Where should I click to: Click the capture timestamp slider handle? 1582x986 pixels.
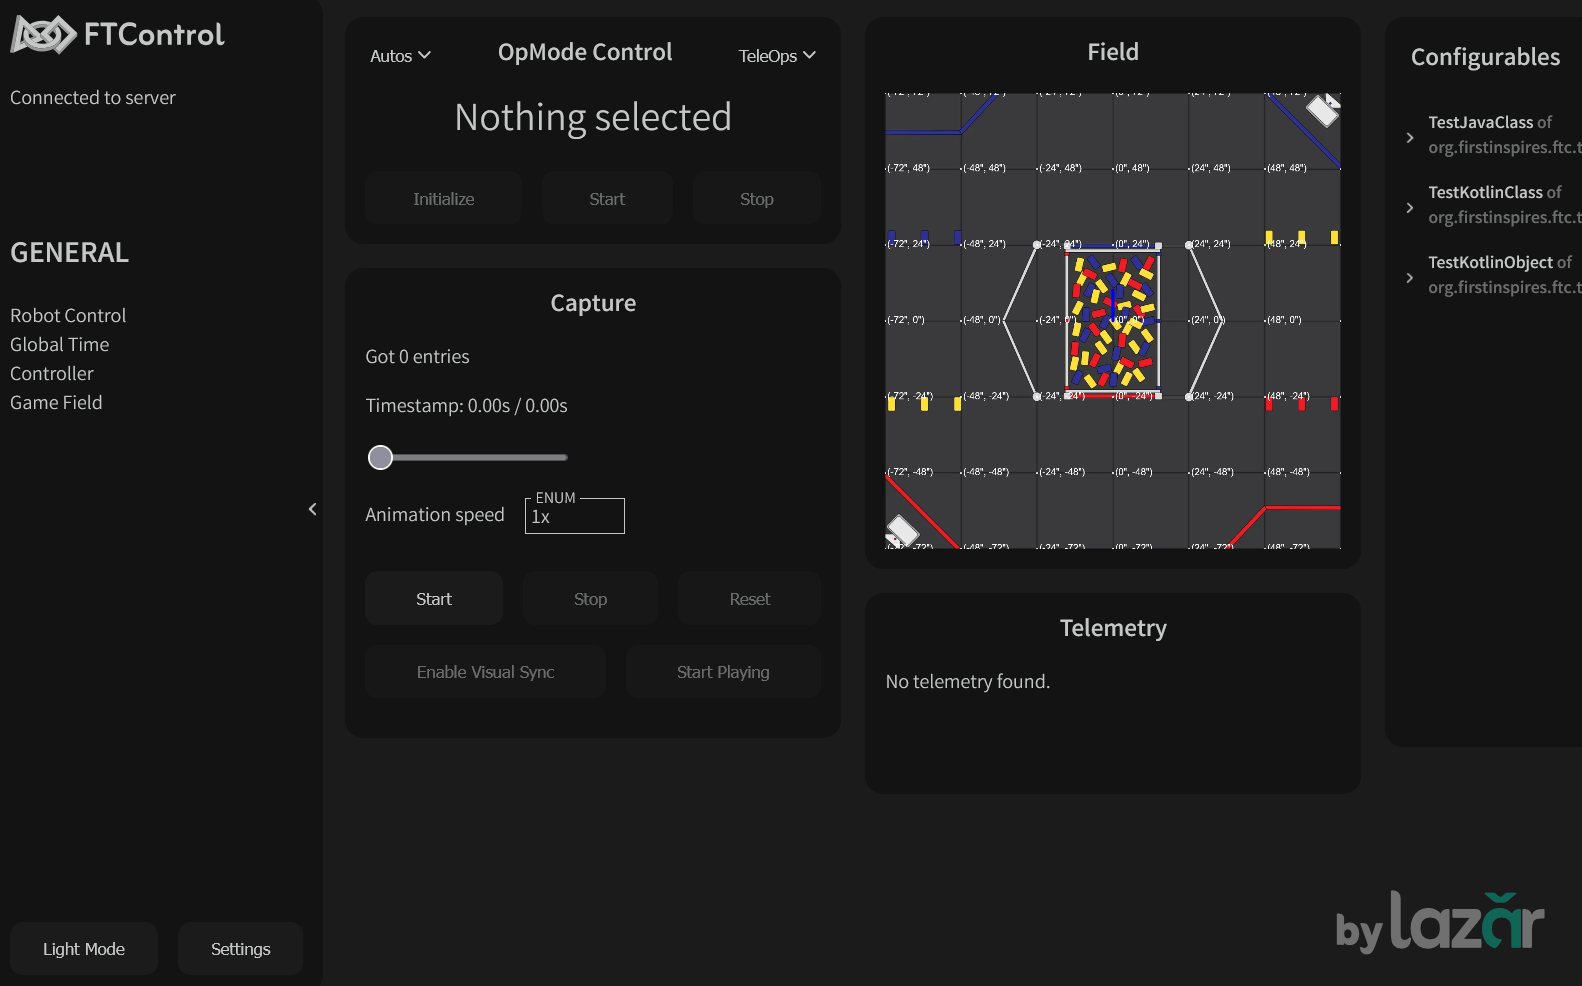click(380, 458)
